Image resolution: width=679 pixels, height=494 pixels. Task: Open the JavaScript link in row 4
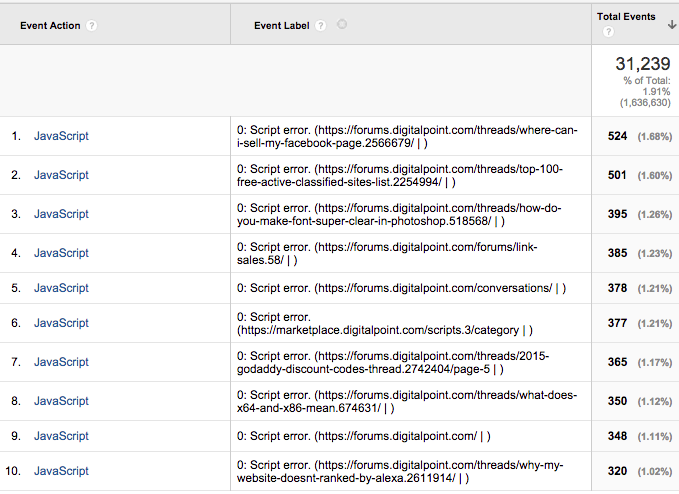coord(61,254)
